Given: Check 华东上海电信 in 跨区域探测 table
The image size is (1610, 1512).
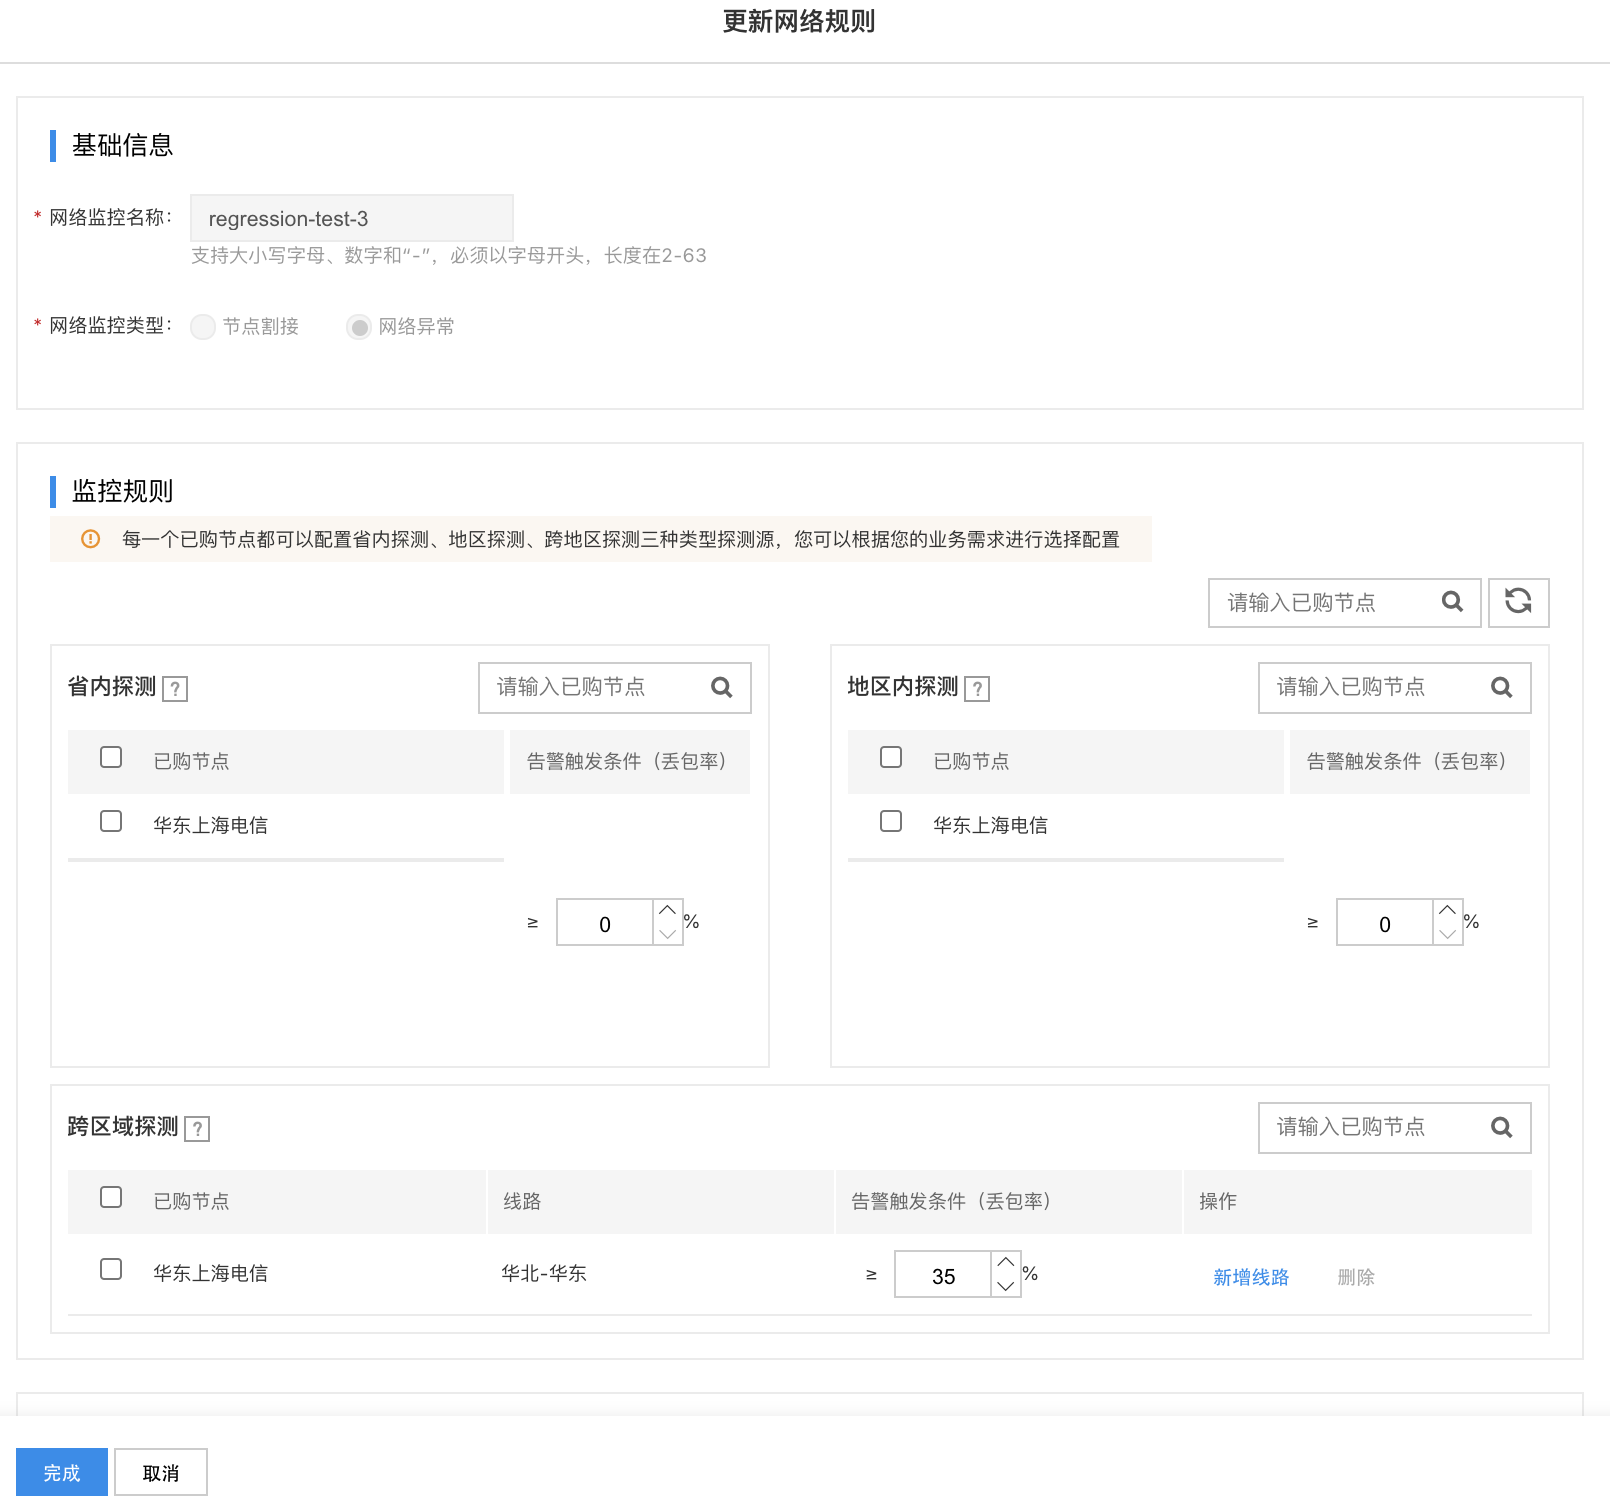Looking at the screenshot, I should click(111, 1269).
